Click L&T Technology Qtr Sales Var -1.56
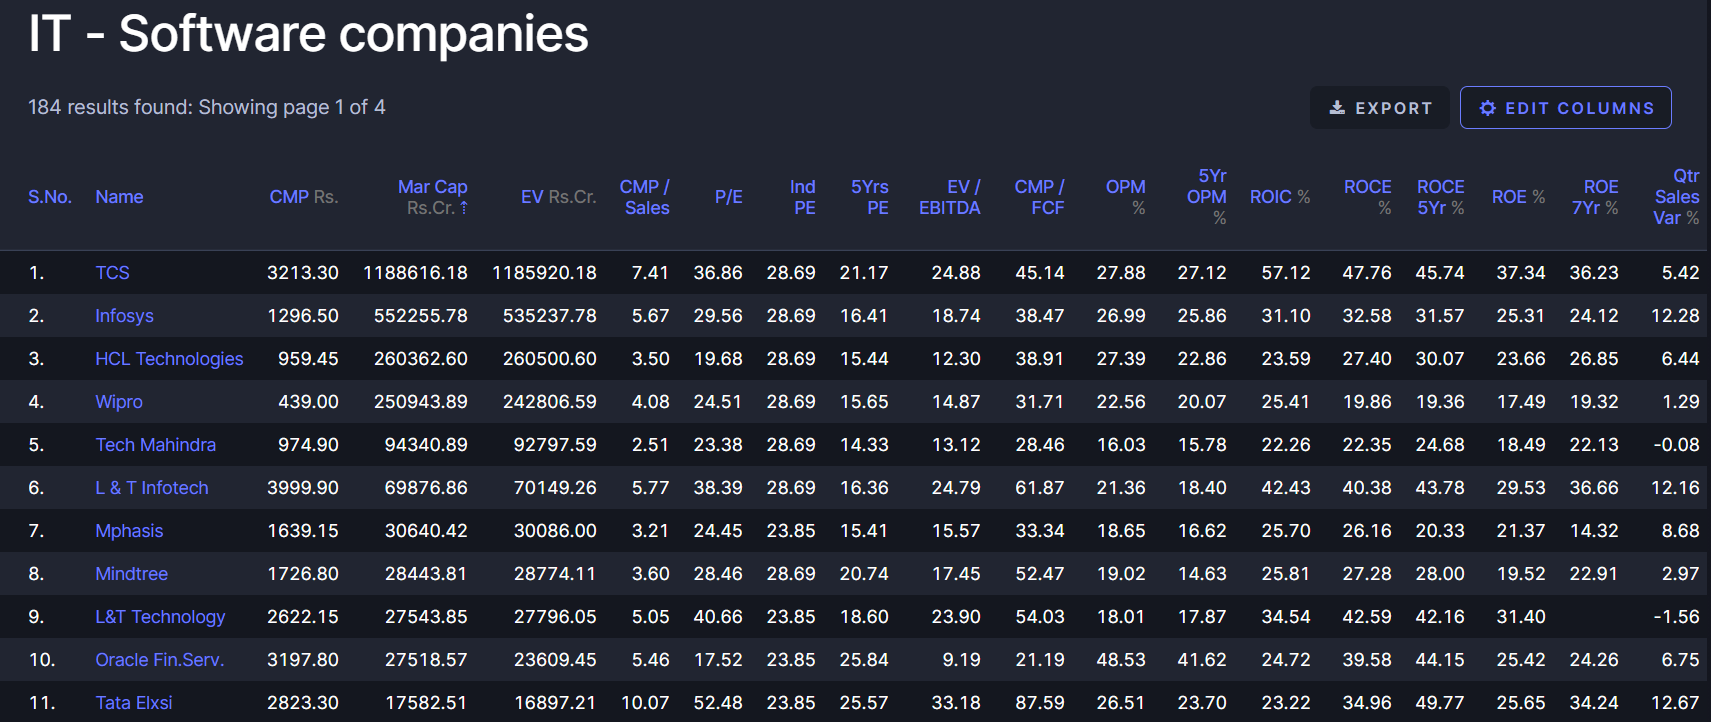 point(1676,617)
